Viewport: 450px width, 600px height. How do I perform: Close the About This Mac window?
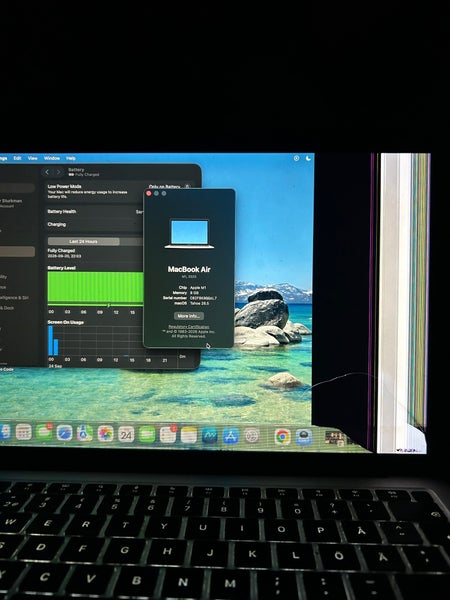(149, 193)
